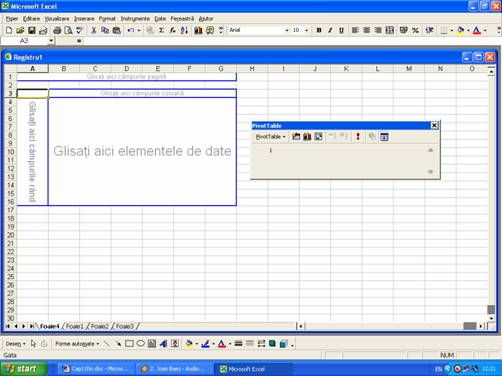Image resolution: width=502 pixels, height=376 pixels.
Task: Open the Name Box dropdown arrow
Action: [51, 41]
